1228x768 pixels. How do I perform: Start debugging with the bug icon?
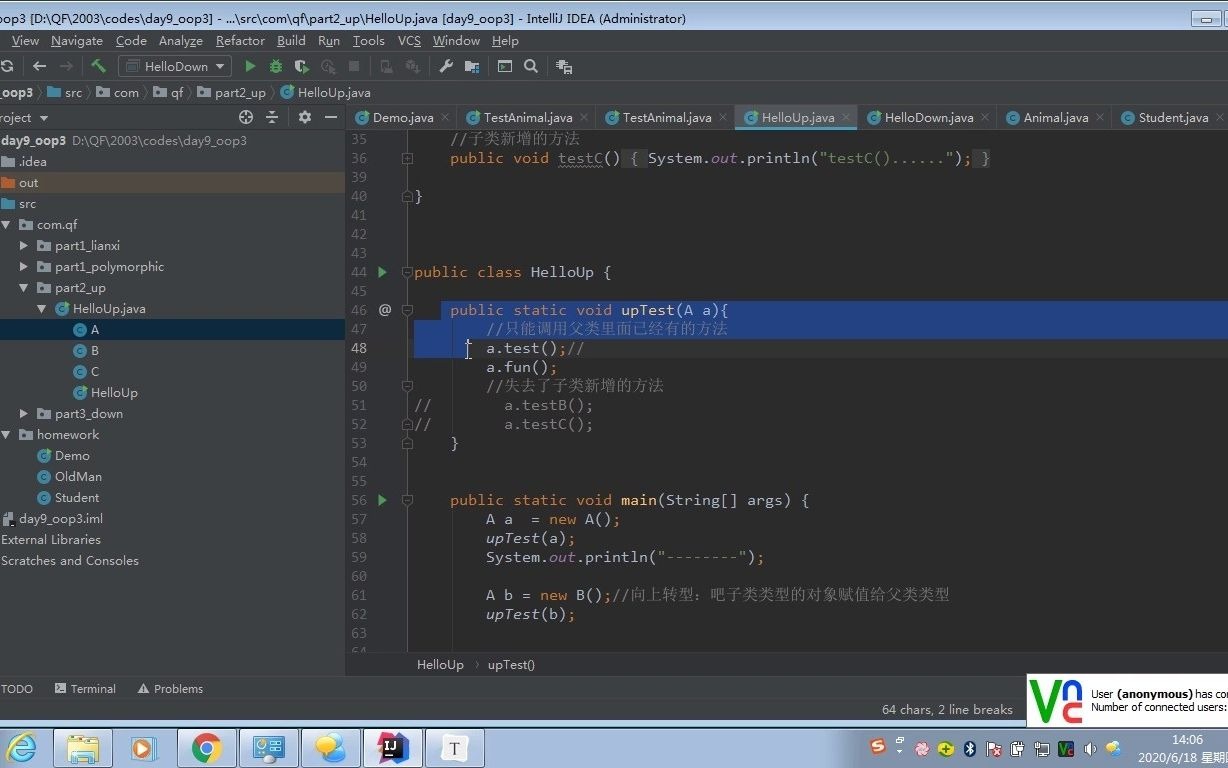(275, 66)
